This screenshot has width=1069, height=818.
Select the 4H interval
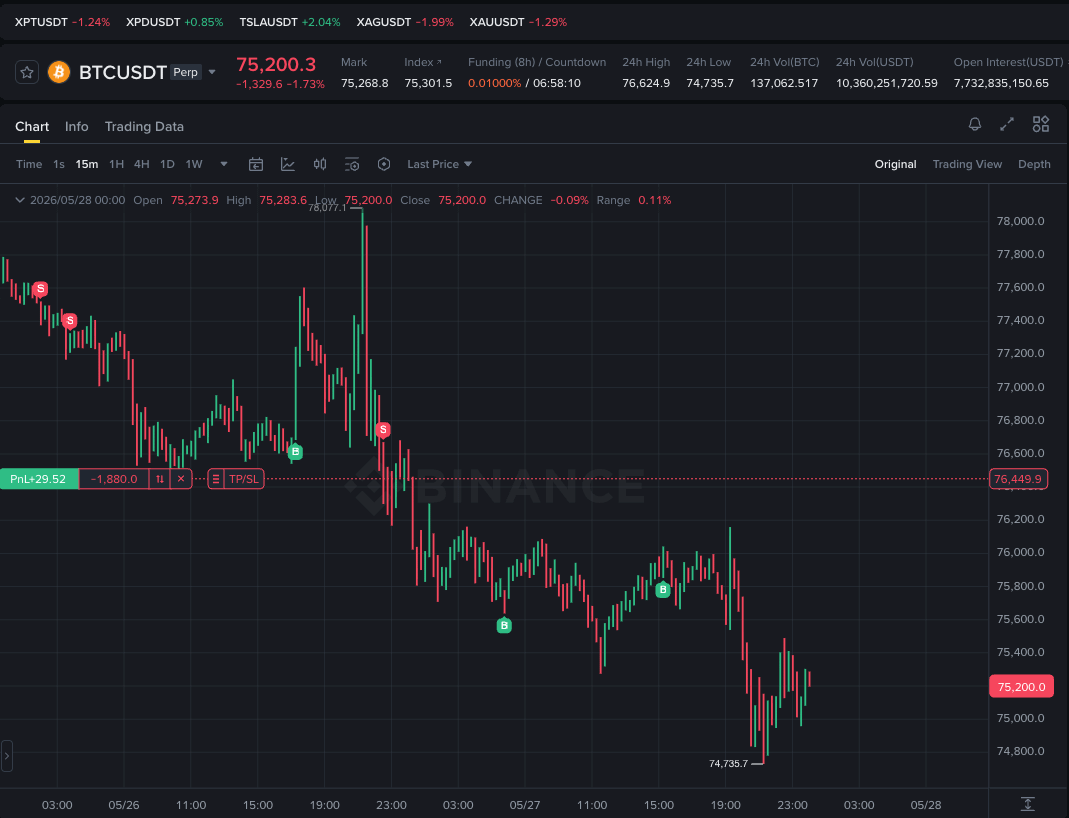pyautogui.click(x=141, y=164)
